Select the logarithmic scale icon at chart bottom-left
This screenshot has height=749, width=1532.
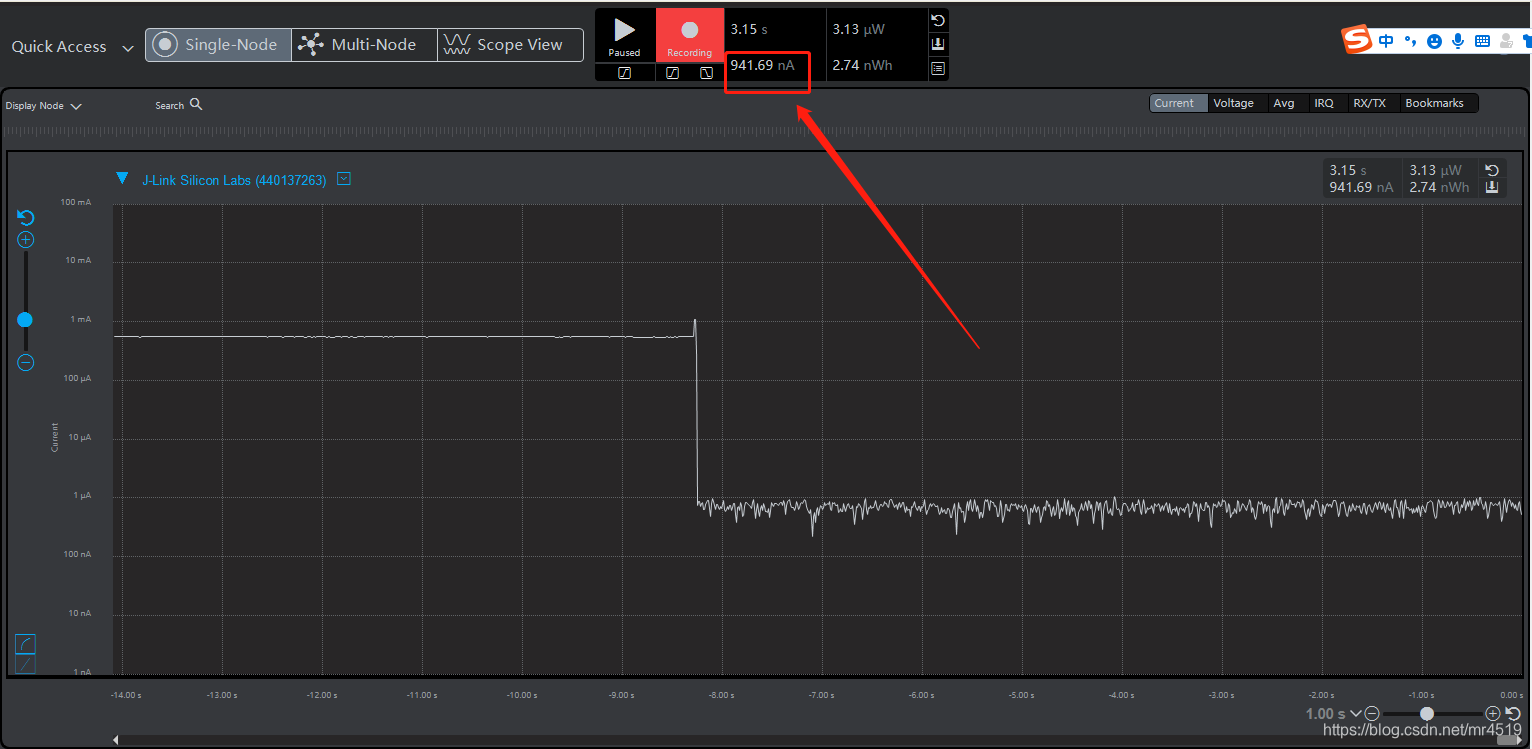(x=26, y=643)
